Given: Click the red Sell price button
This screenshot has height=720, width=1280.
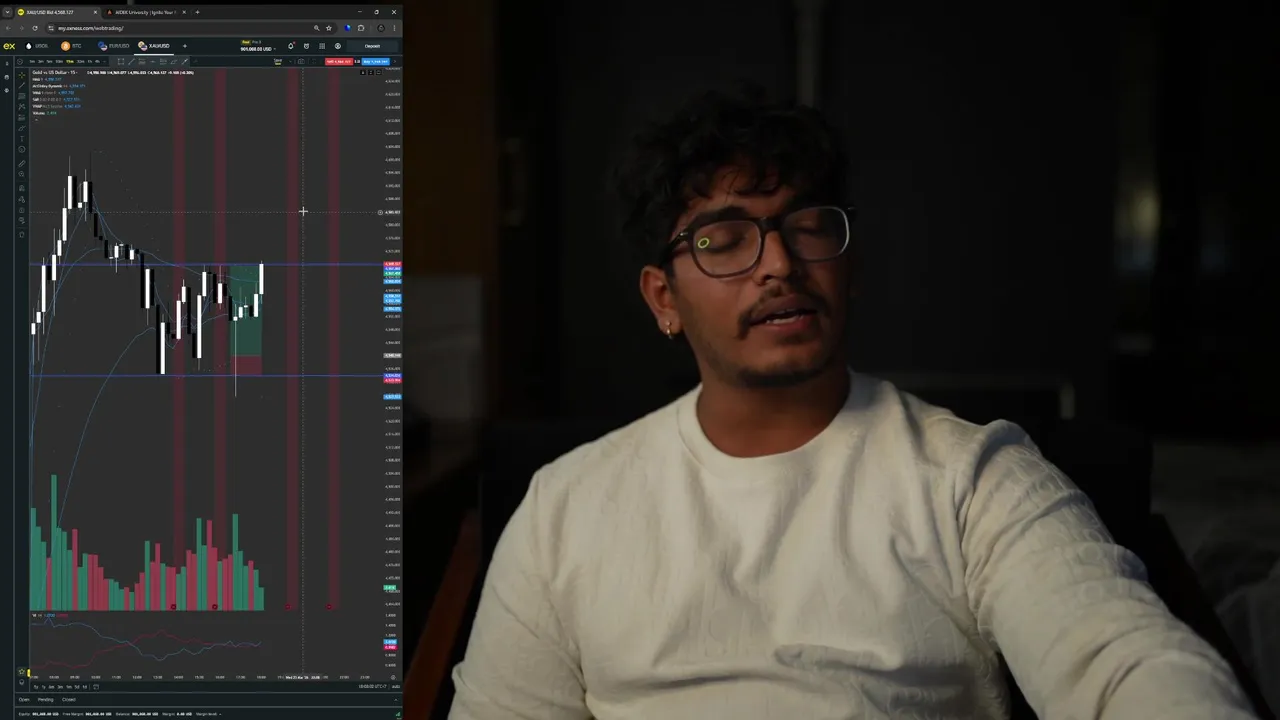Looking at the screenshot, I should coord(339,62).
